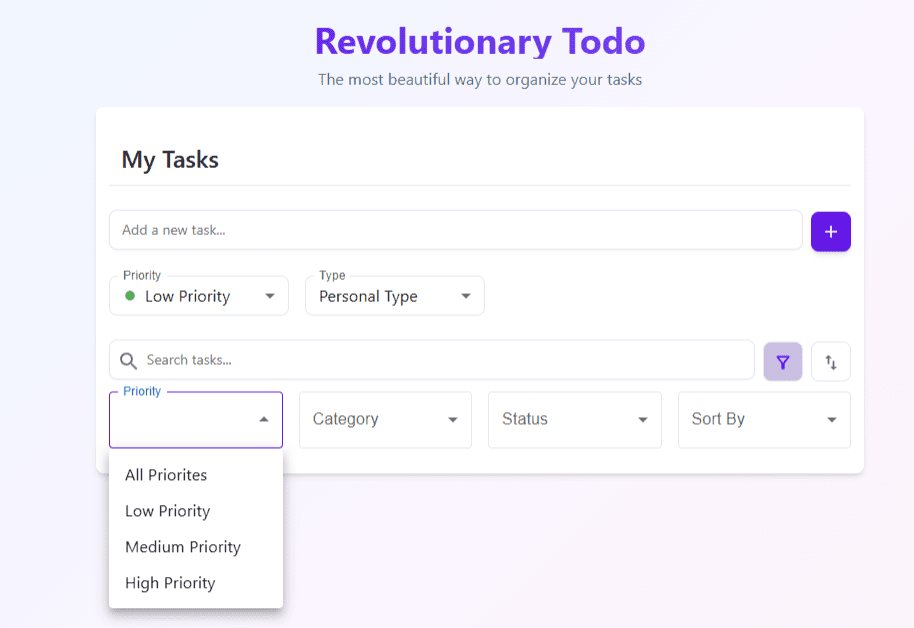This screenshot has width=914, height=628.
Task: Click the purple plus add-task button
Action: point(831,231)
